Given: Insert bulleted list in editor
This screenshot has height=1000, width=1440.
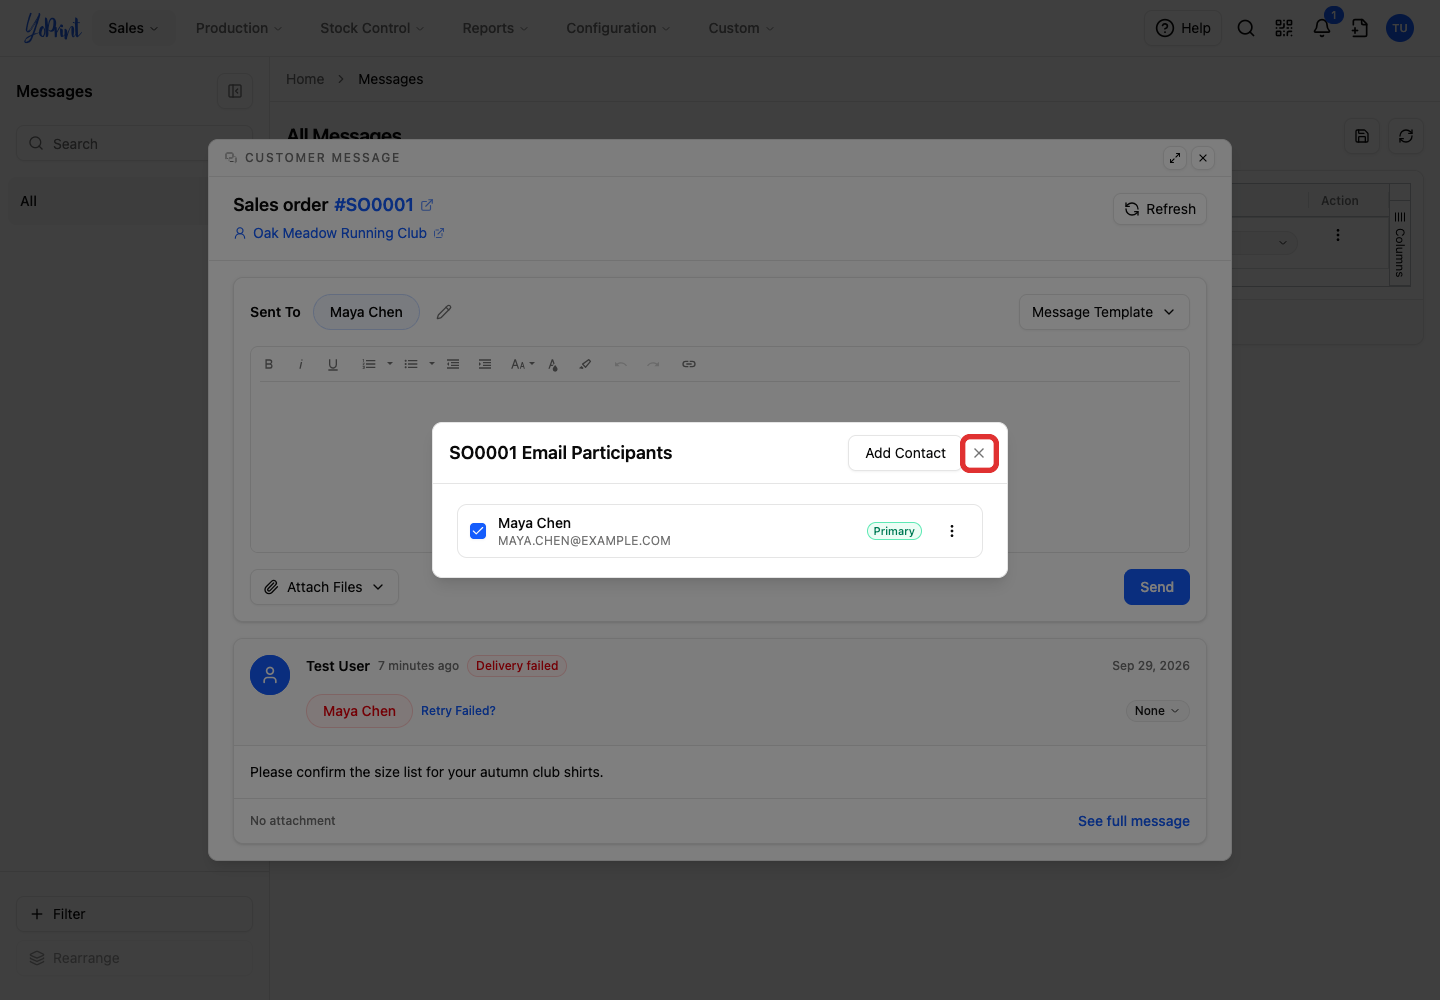Looking at the screenshot, I should click(411, 364).
